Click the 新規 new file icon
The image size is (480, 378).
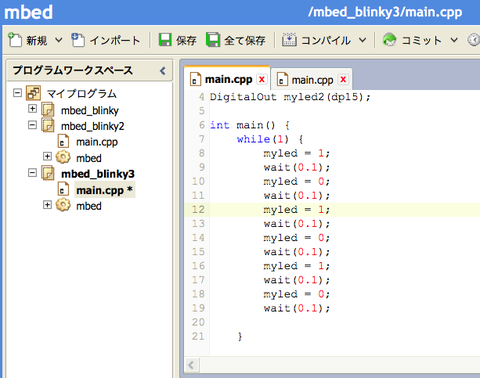tap(15, 40)
